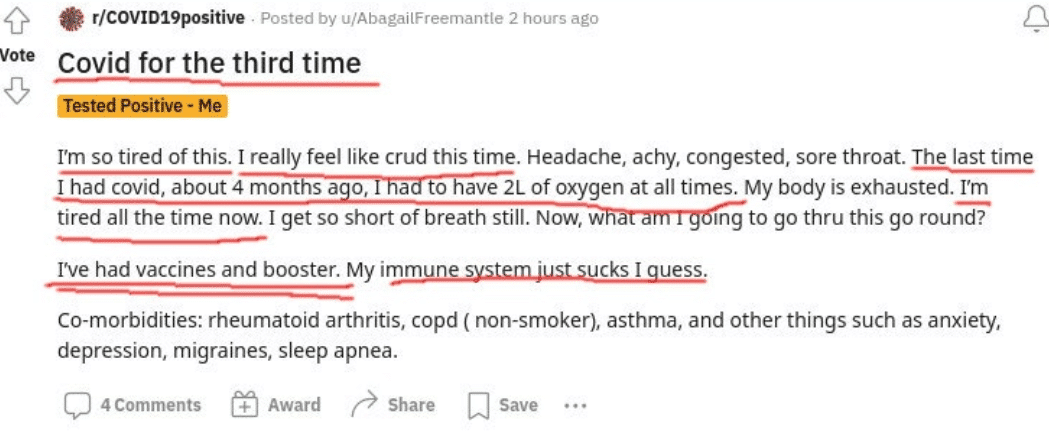Click the co-morbidities paragraph text
The width and height of the screenshot is (1049, 444).
tap(529, 335)
